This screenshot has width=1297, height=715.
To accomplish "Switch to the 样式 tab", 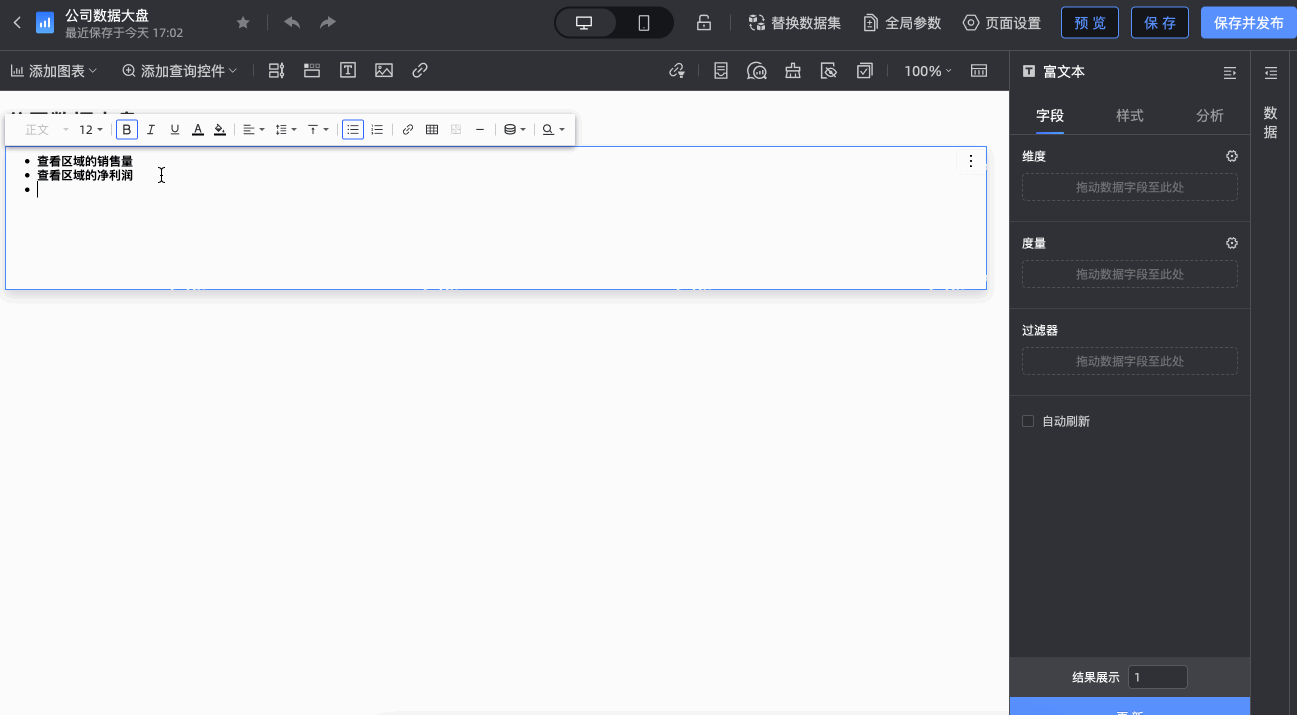I will pyautogui.click(x=1130, y=115).
